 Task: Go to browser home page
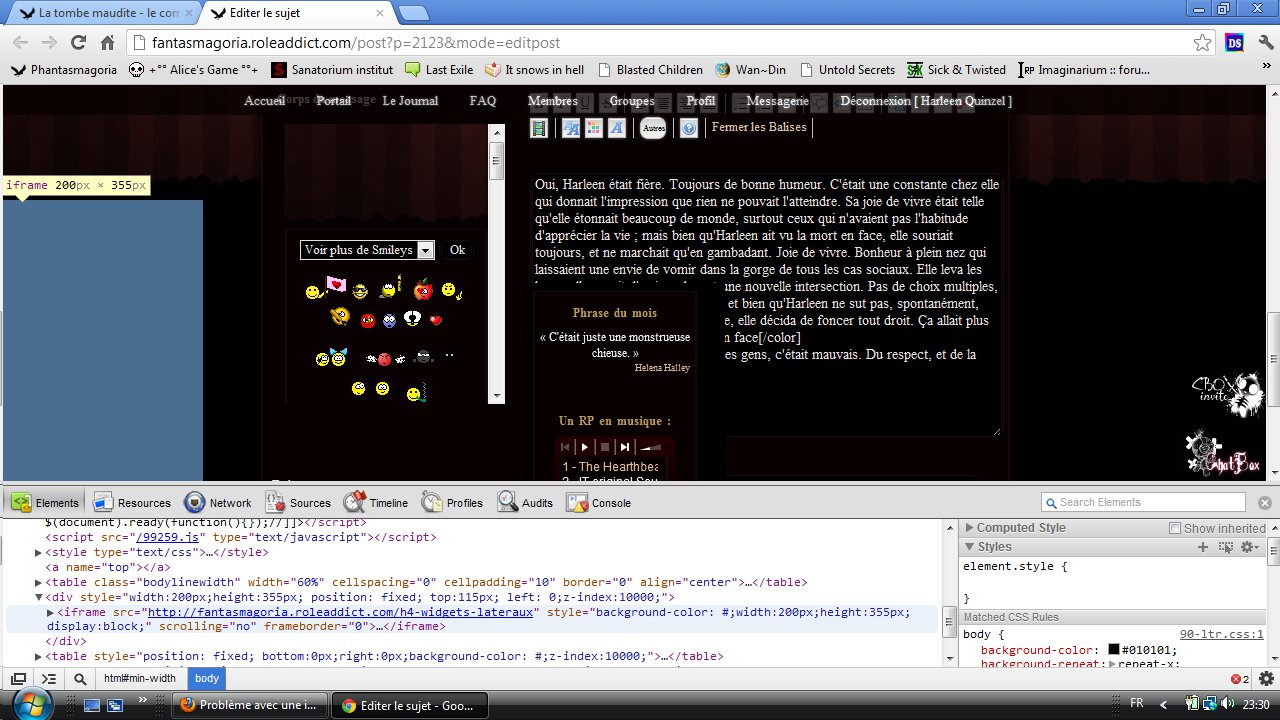(108, 43)
